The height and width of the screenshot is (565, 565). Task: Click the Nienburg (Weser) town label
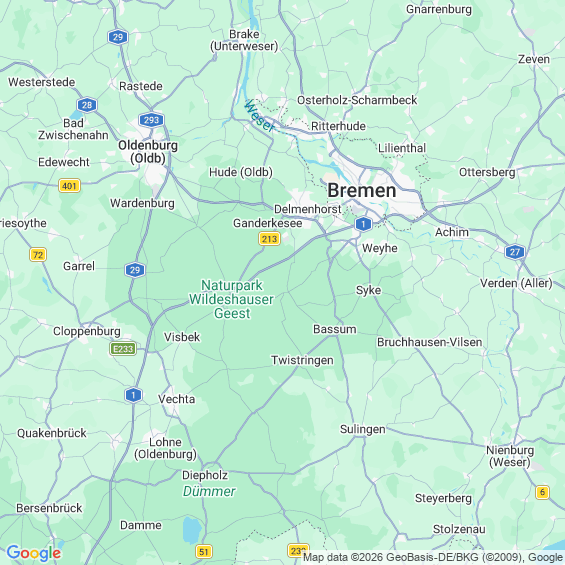[510, 456]
